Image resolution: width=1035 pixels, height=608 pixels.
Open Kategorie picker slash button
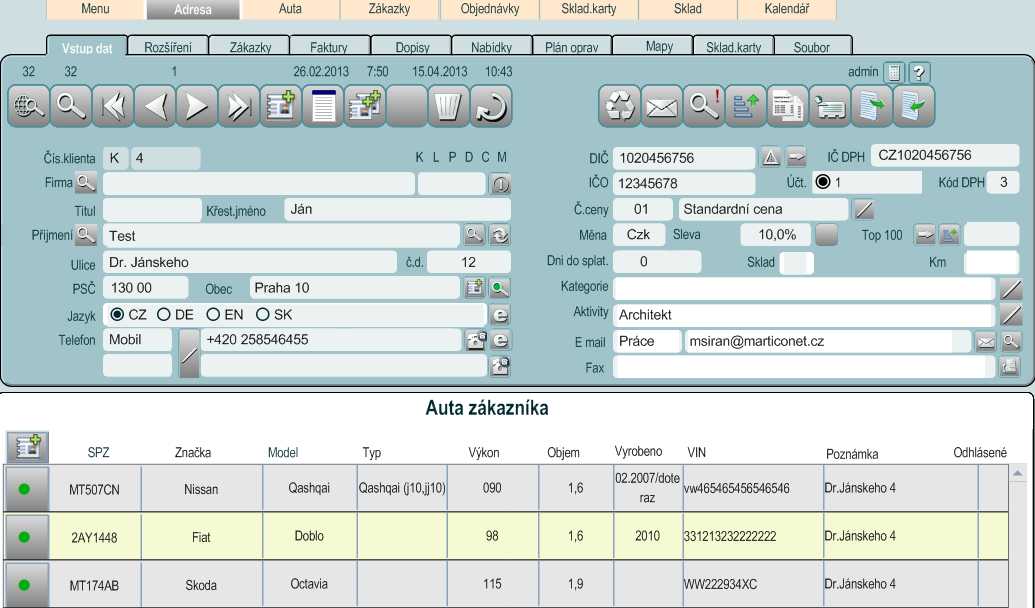(x=1011, y=288)
